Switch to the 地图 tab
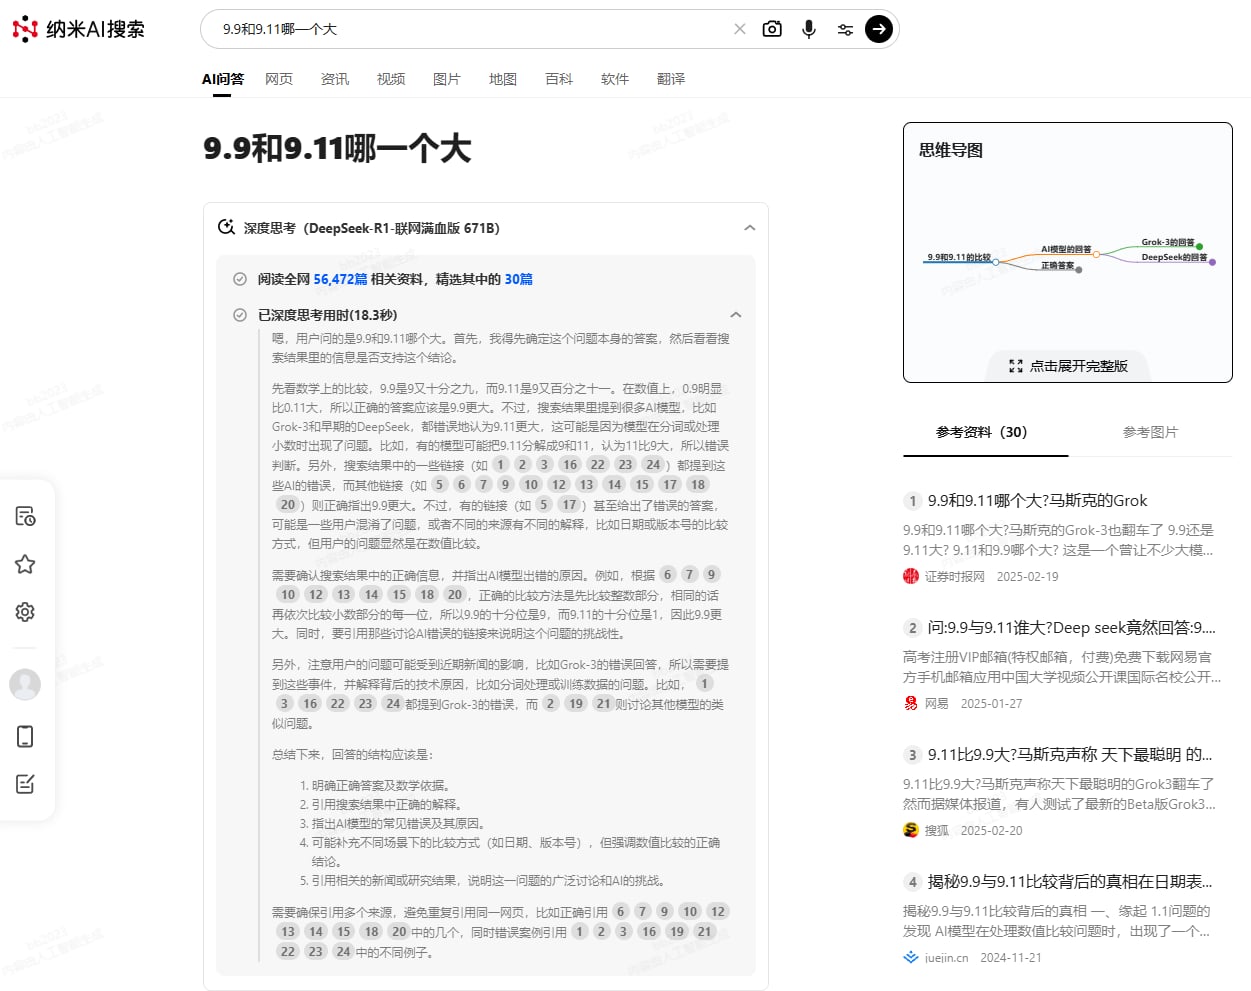The image size is (1251, 991). click(x=503, y=79)
